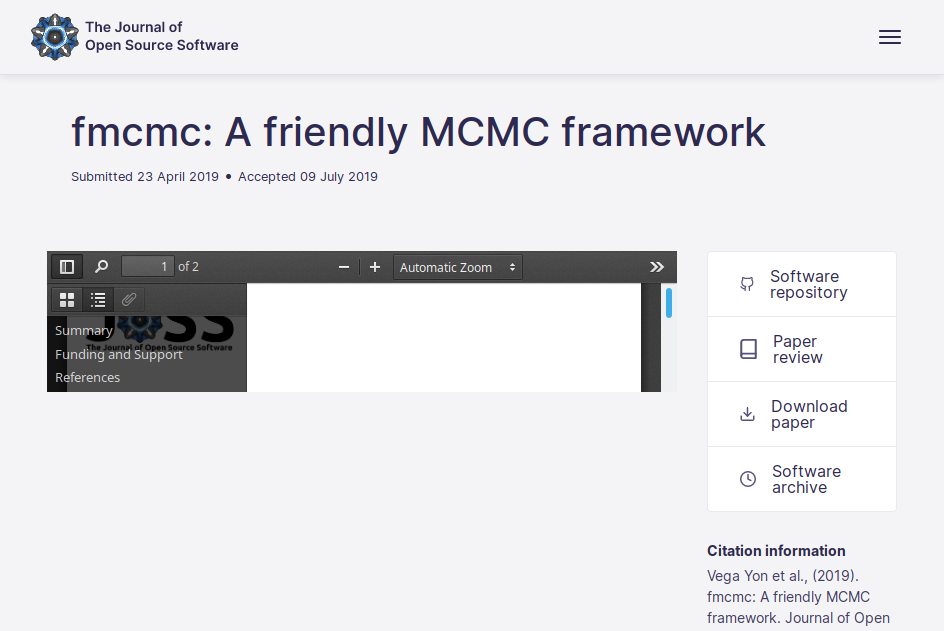Screen dimensions: 944x631
Task: Jump to the References outline entry
Action: click(x=87, y=378)
